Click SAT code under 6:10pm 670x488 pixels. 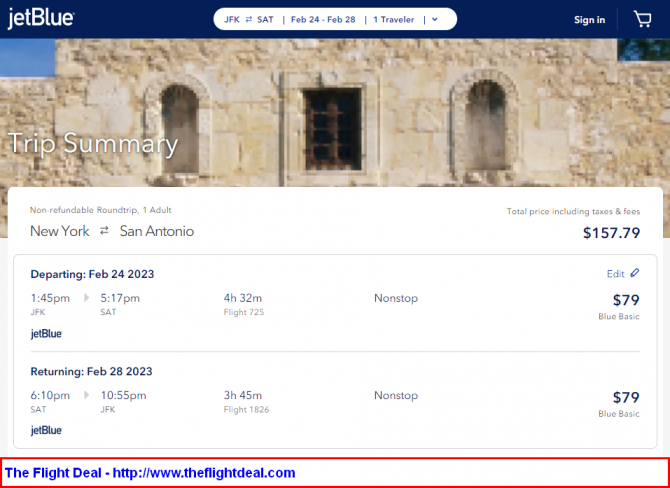pos(38,409)
